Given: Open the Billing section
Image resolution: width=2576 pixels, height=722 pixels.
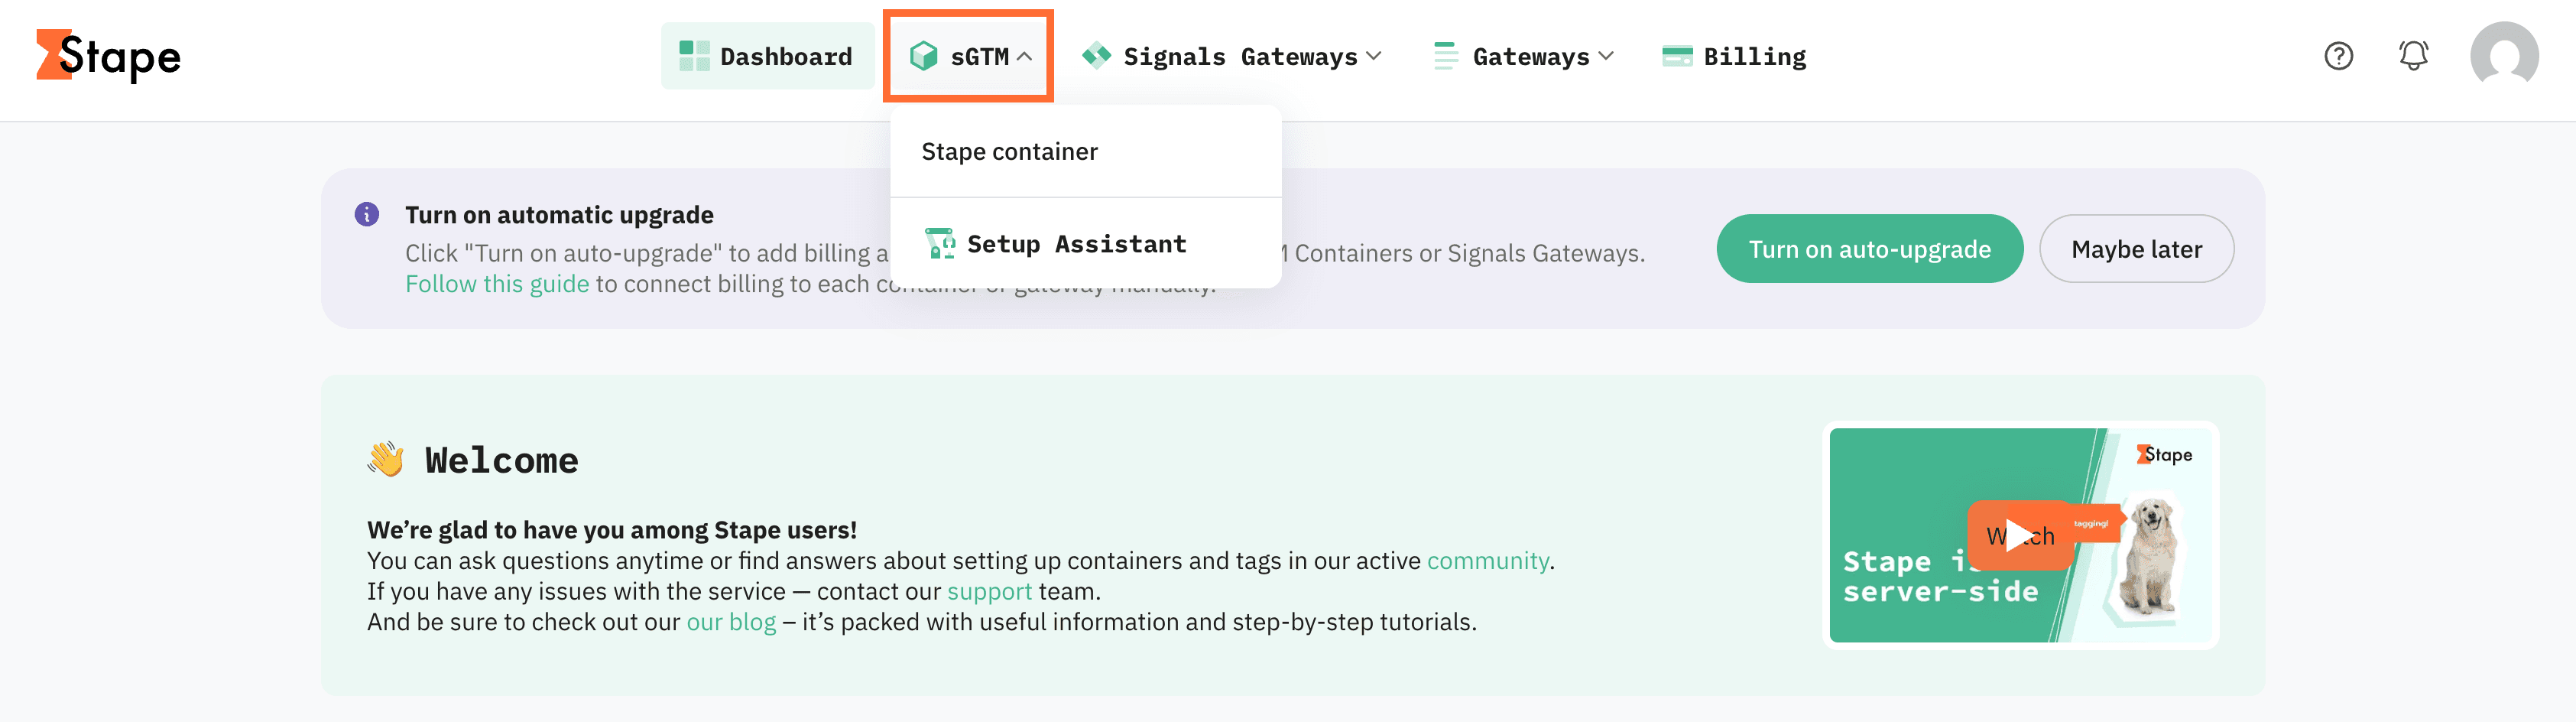Looking at the screenshot, I should pyautogui.click(x=1733, y=55).
